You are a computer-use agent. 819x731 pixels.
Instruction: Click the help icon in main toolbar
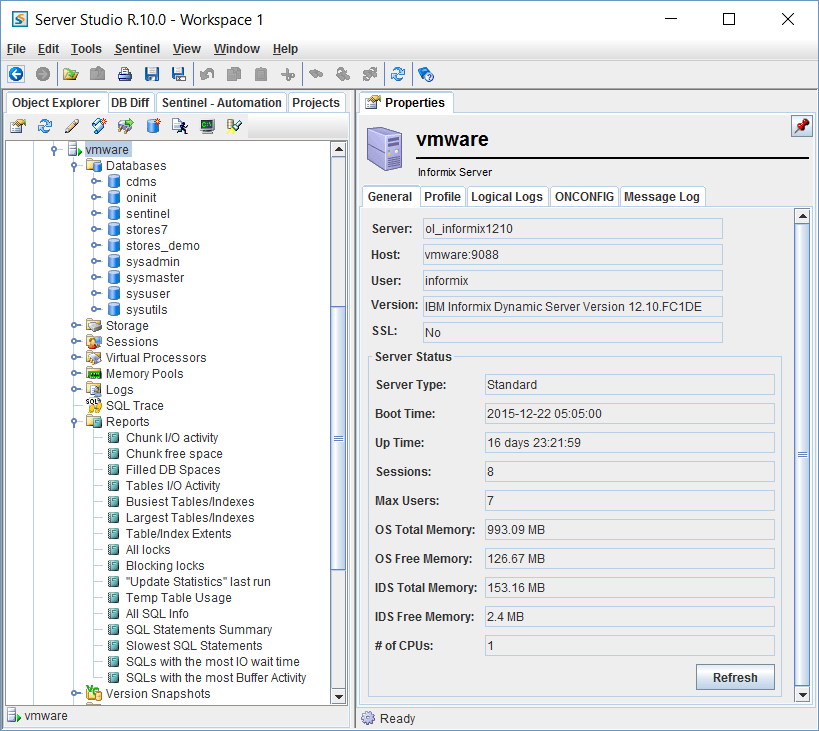(x=425, y=74)
